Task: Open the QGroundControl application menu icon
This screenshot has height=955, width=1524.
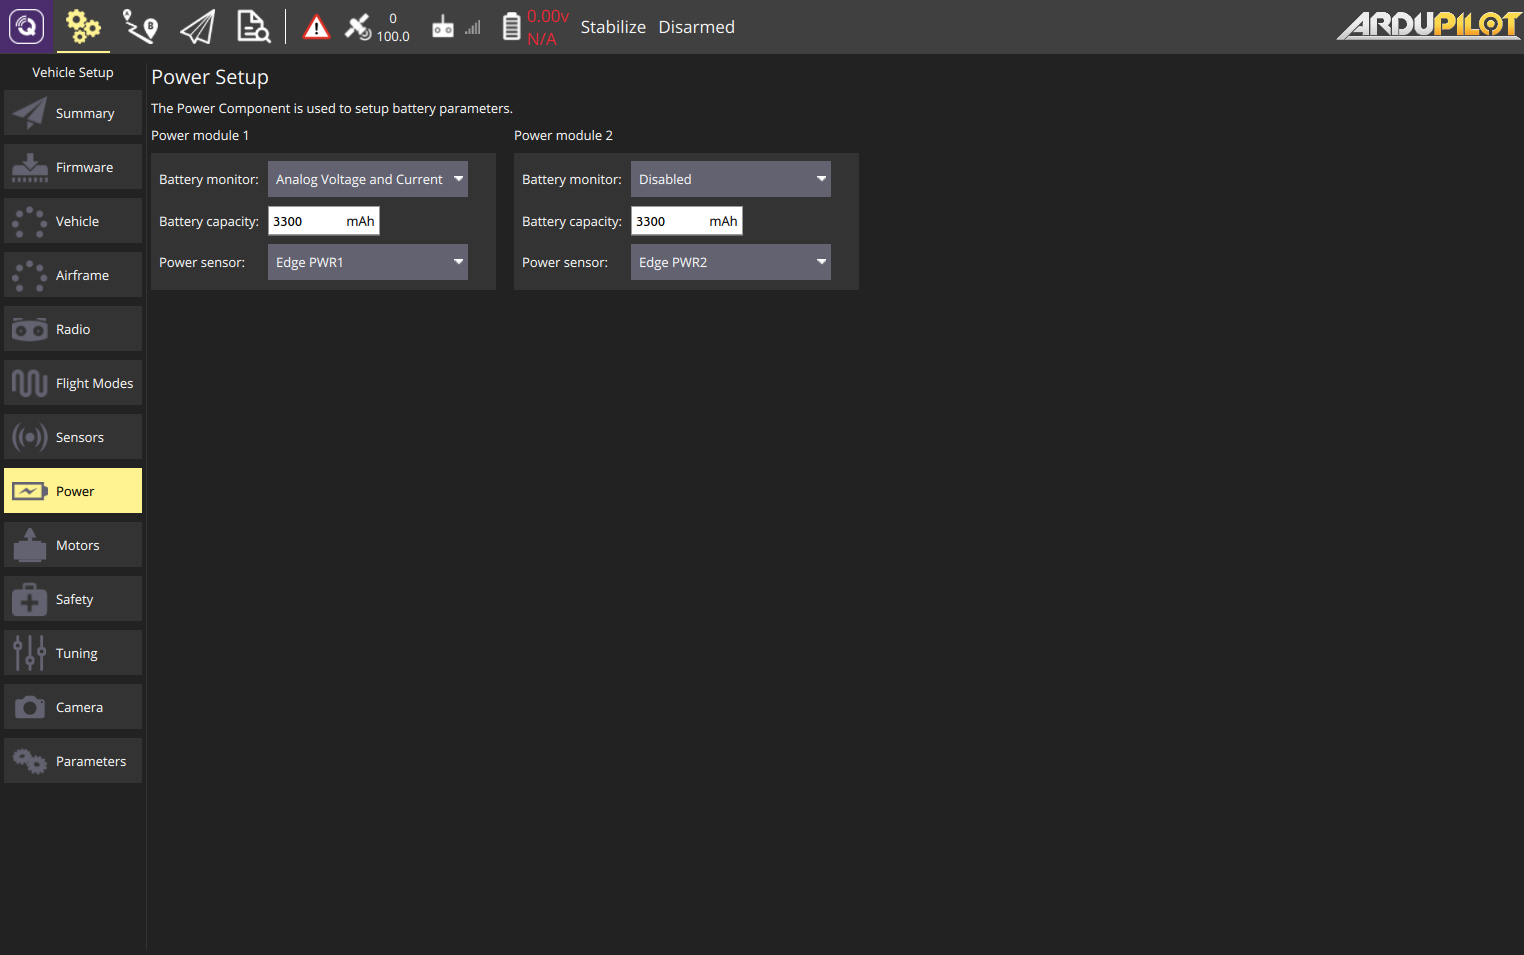Action: click(27, 27)
